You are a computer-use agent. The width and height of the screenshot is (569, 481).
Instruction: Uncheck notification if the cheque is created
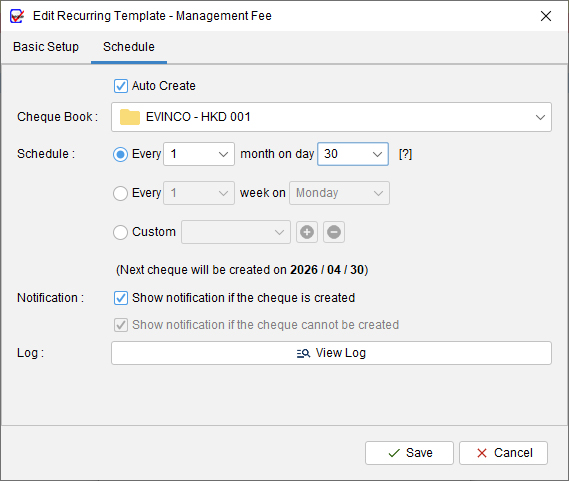120,298
